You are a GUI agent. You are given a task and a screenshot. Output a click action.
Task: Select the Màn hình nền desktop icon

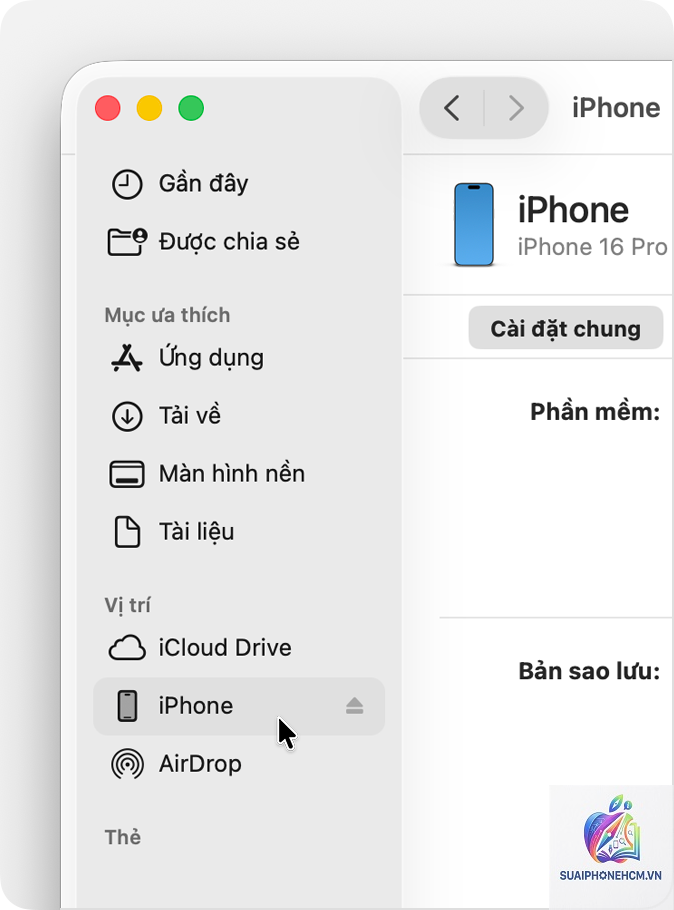coord(127,474)
